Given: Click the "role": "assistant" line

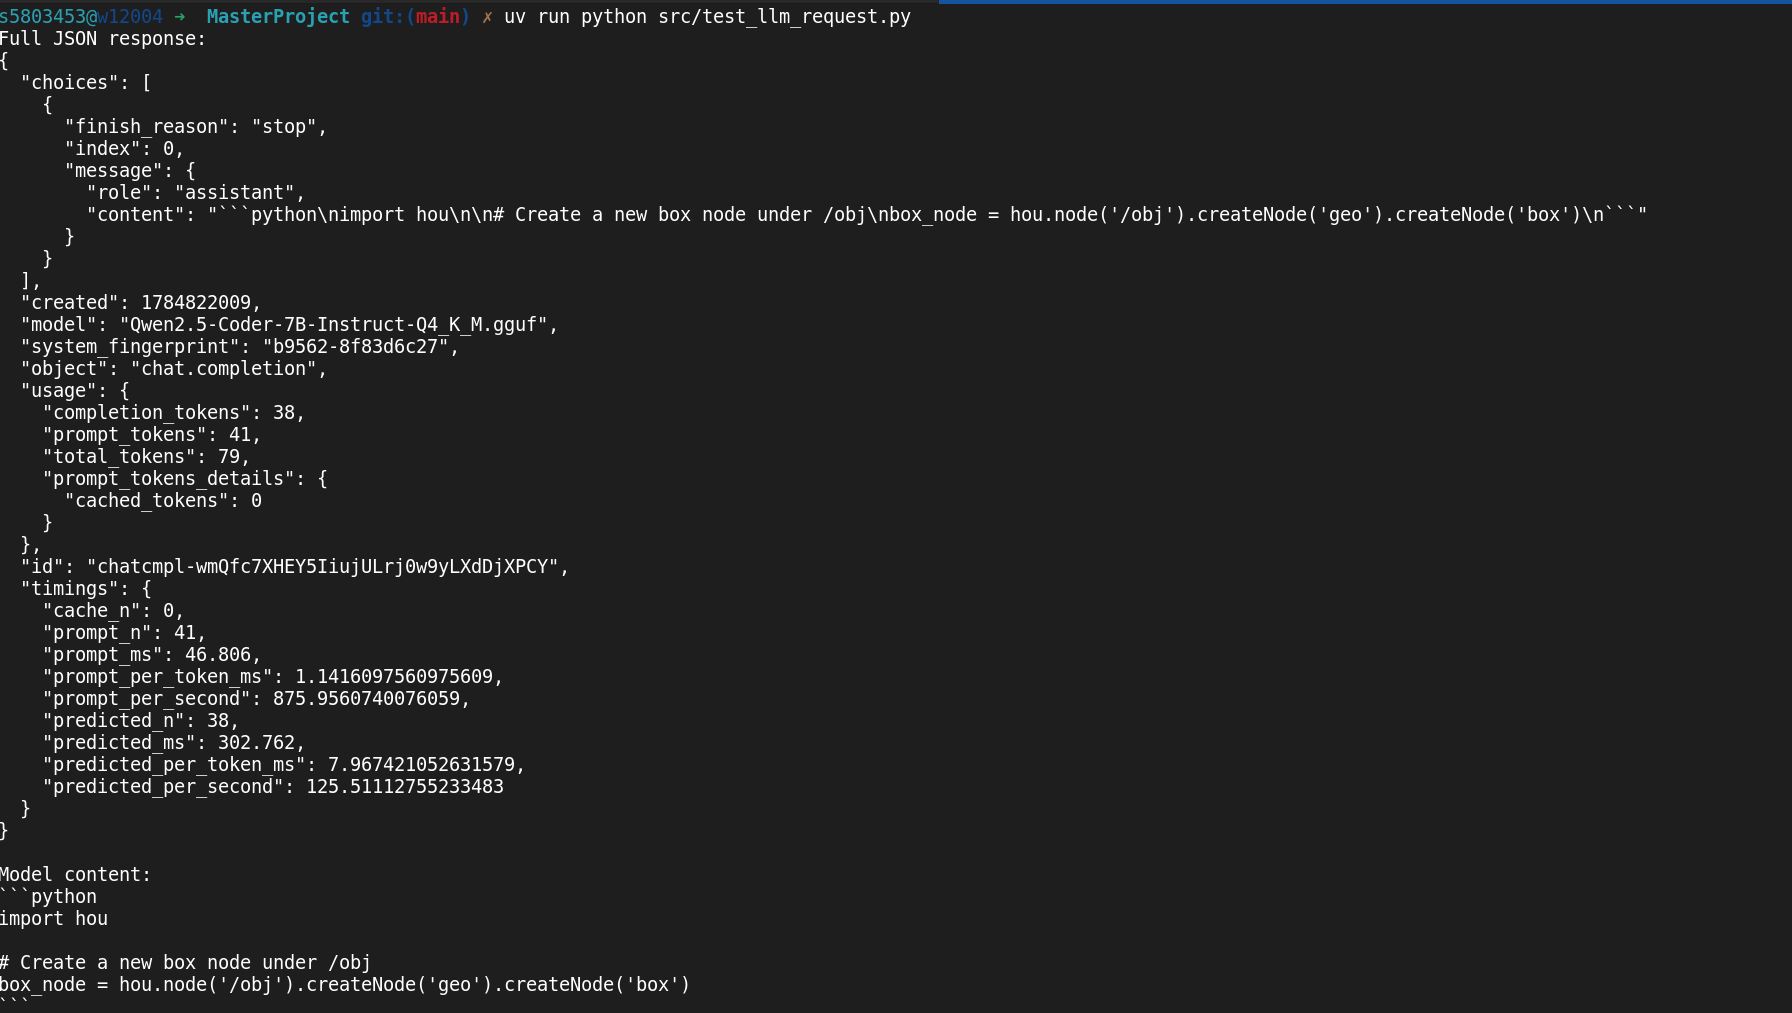Looking at the screenshot, I should 196,193.
